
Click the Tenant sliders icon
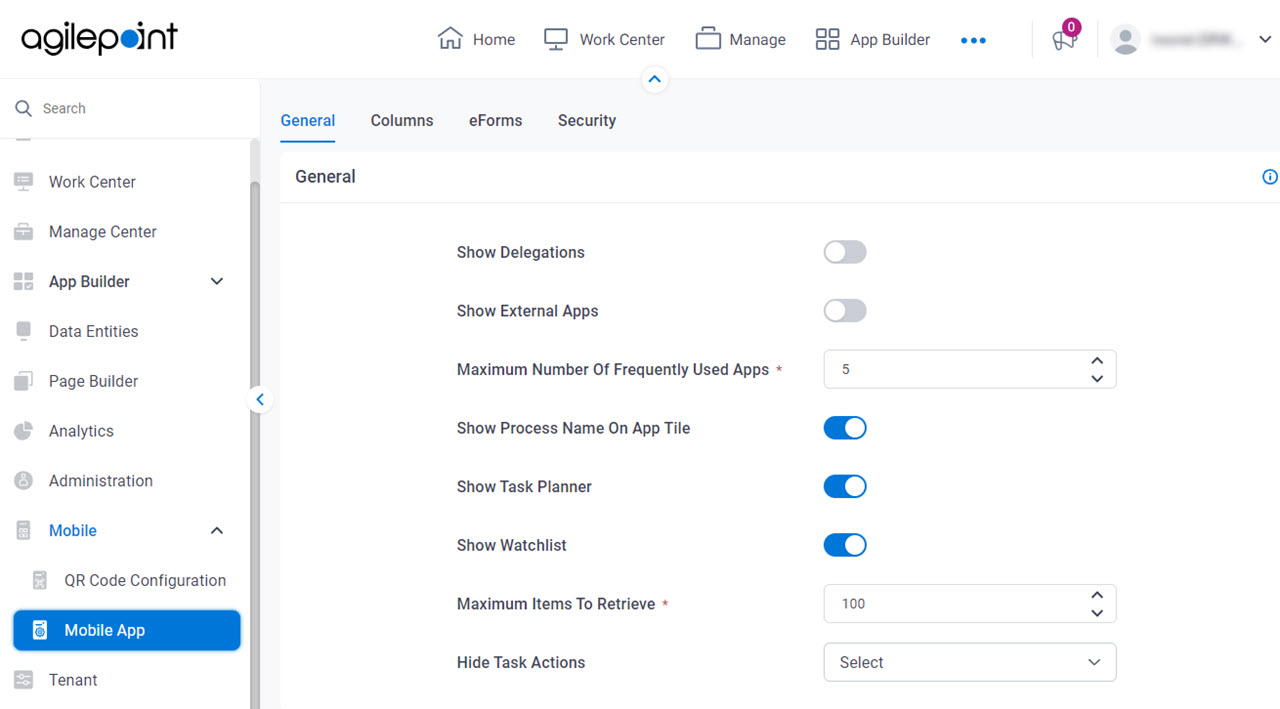[x=23, y=680]
